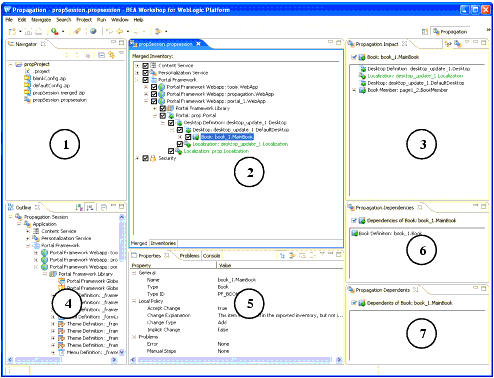Toggle checkbox for Portal Framework Webapp propagation.WebApp
494x378 pixels.
154,94
